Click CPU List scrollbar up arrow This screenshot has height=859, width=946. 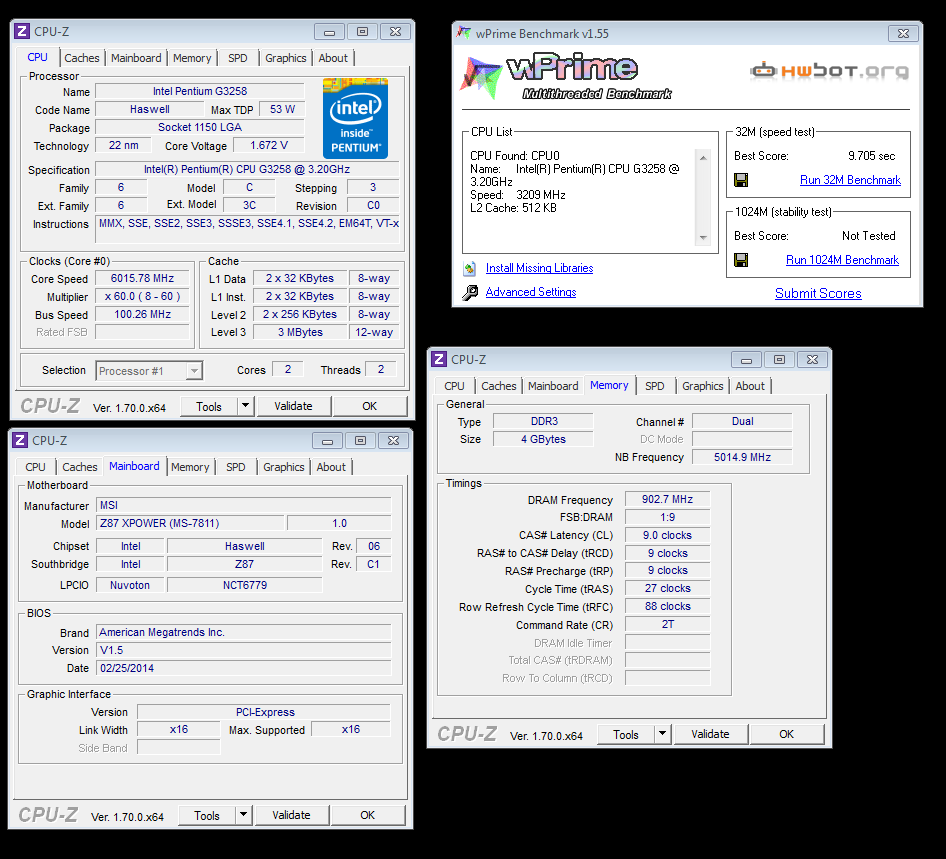[x=703, y=157]
